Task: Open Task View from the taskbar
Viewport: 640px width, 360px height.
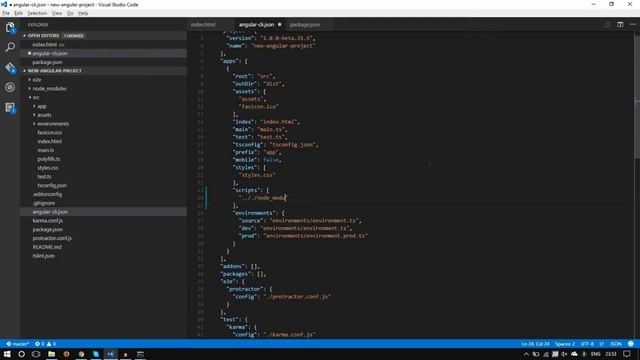Action: point(36,354)
